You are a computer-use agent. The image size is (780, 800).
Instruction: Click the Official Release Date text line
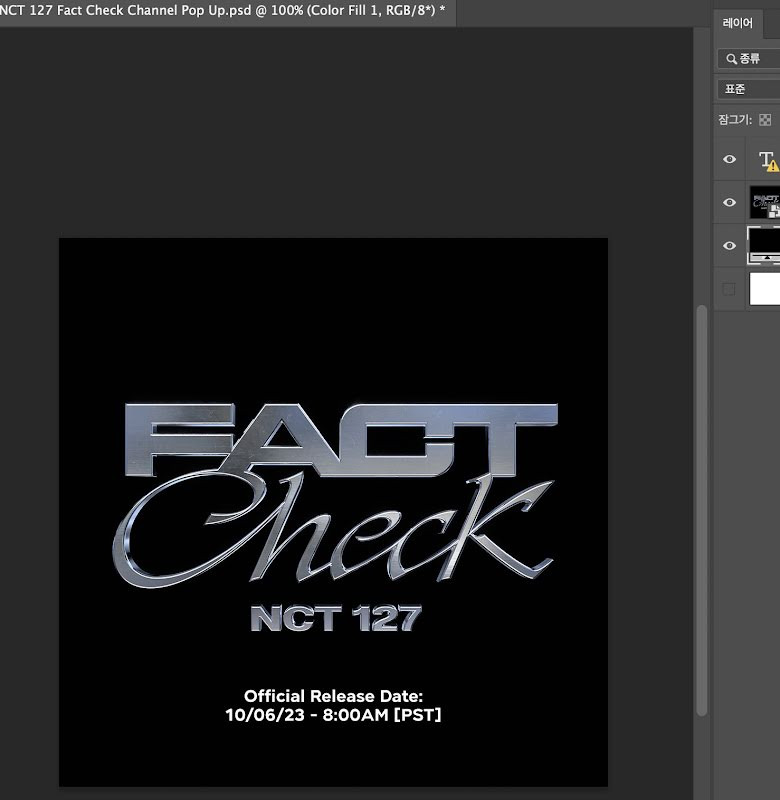pyautogui.click(x=334, y=696)
